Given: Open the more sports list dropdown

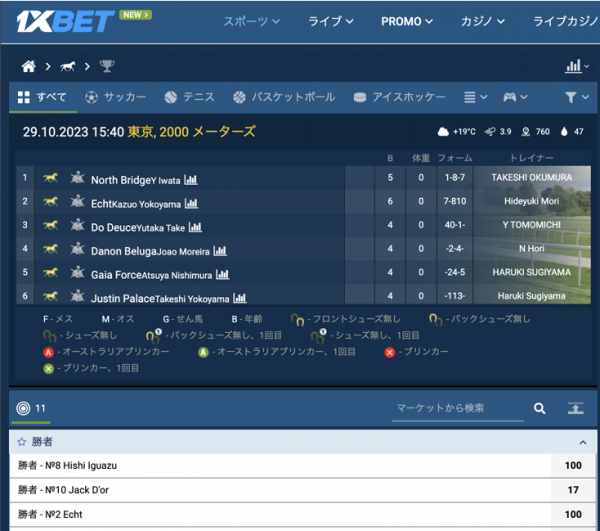Looking at the screenshot, I should 475,97.
